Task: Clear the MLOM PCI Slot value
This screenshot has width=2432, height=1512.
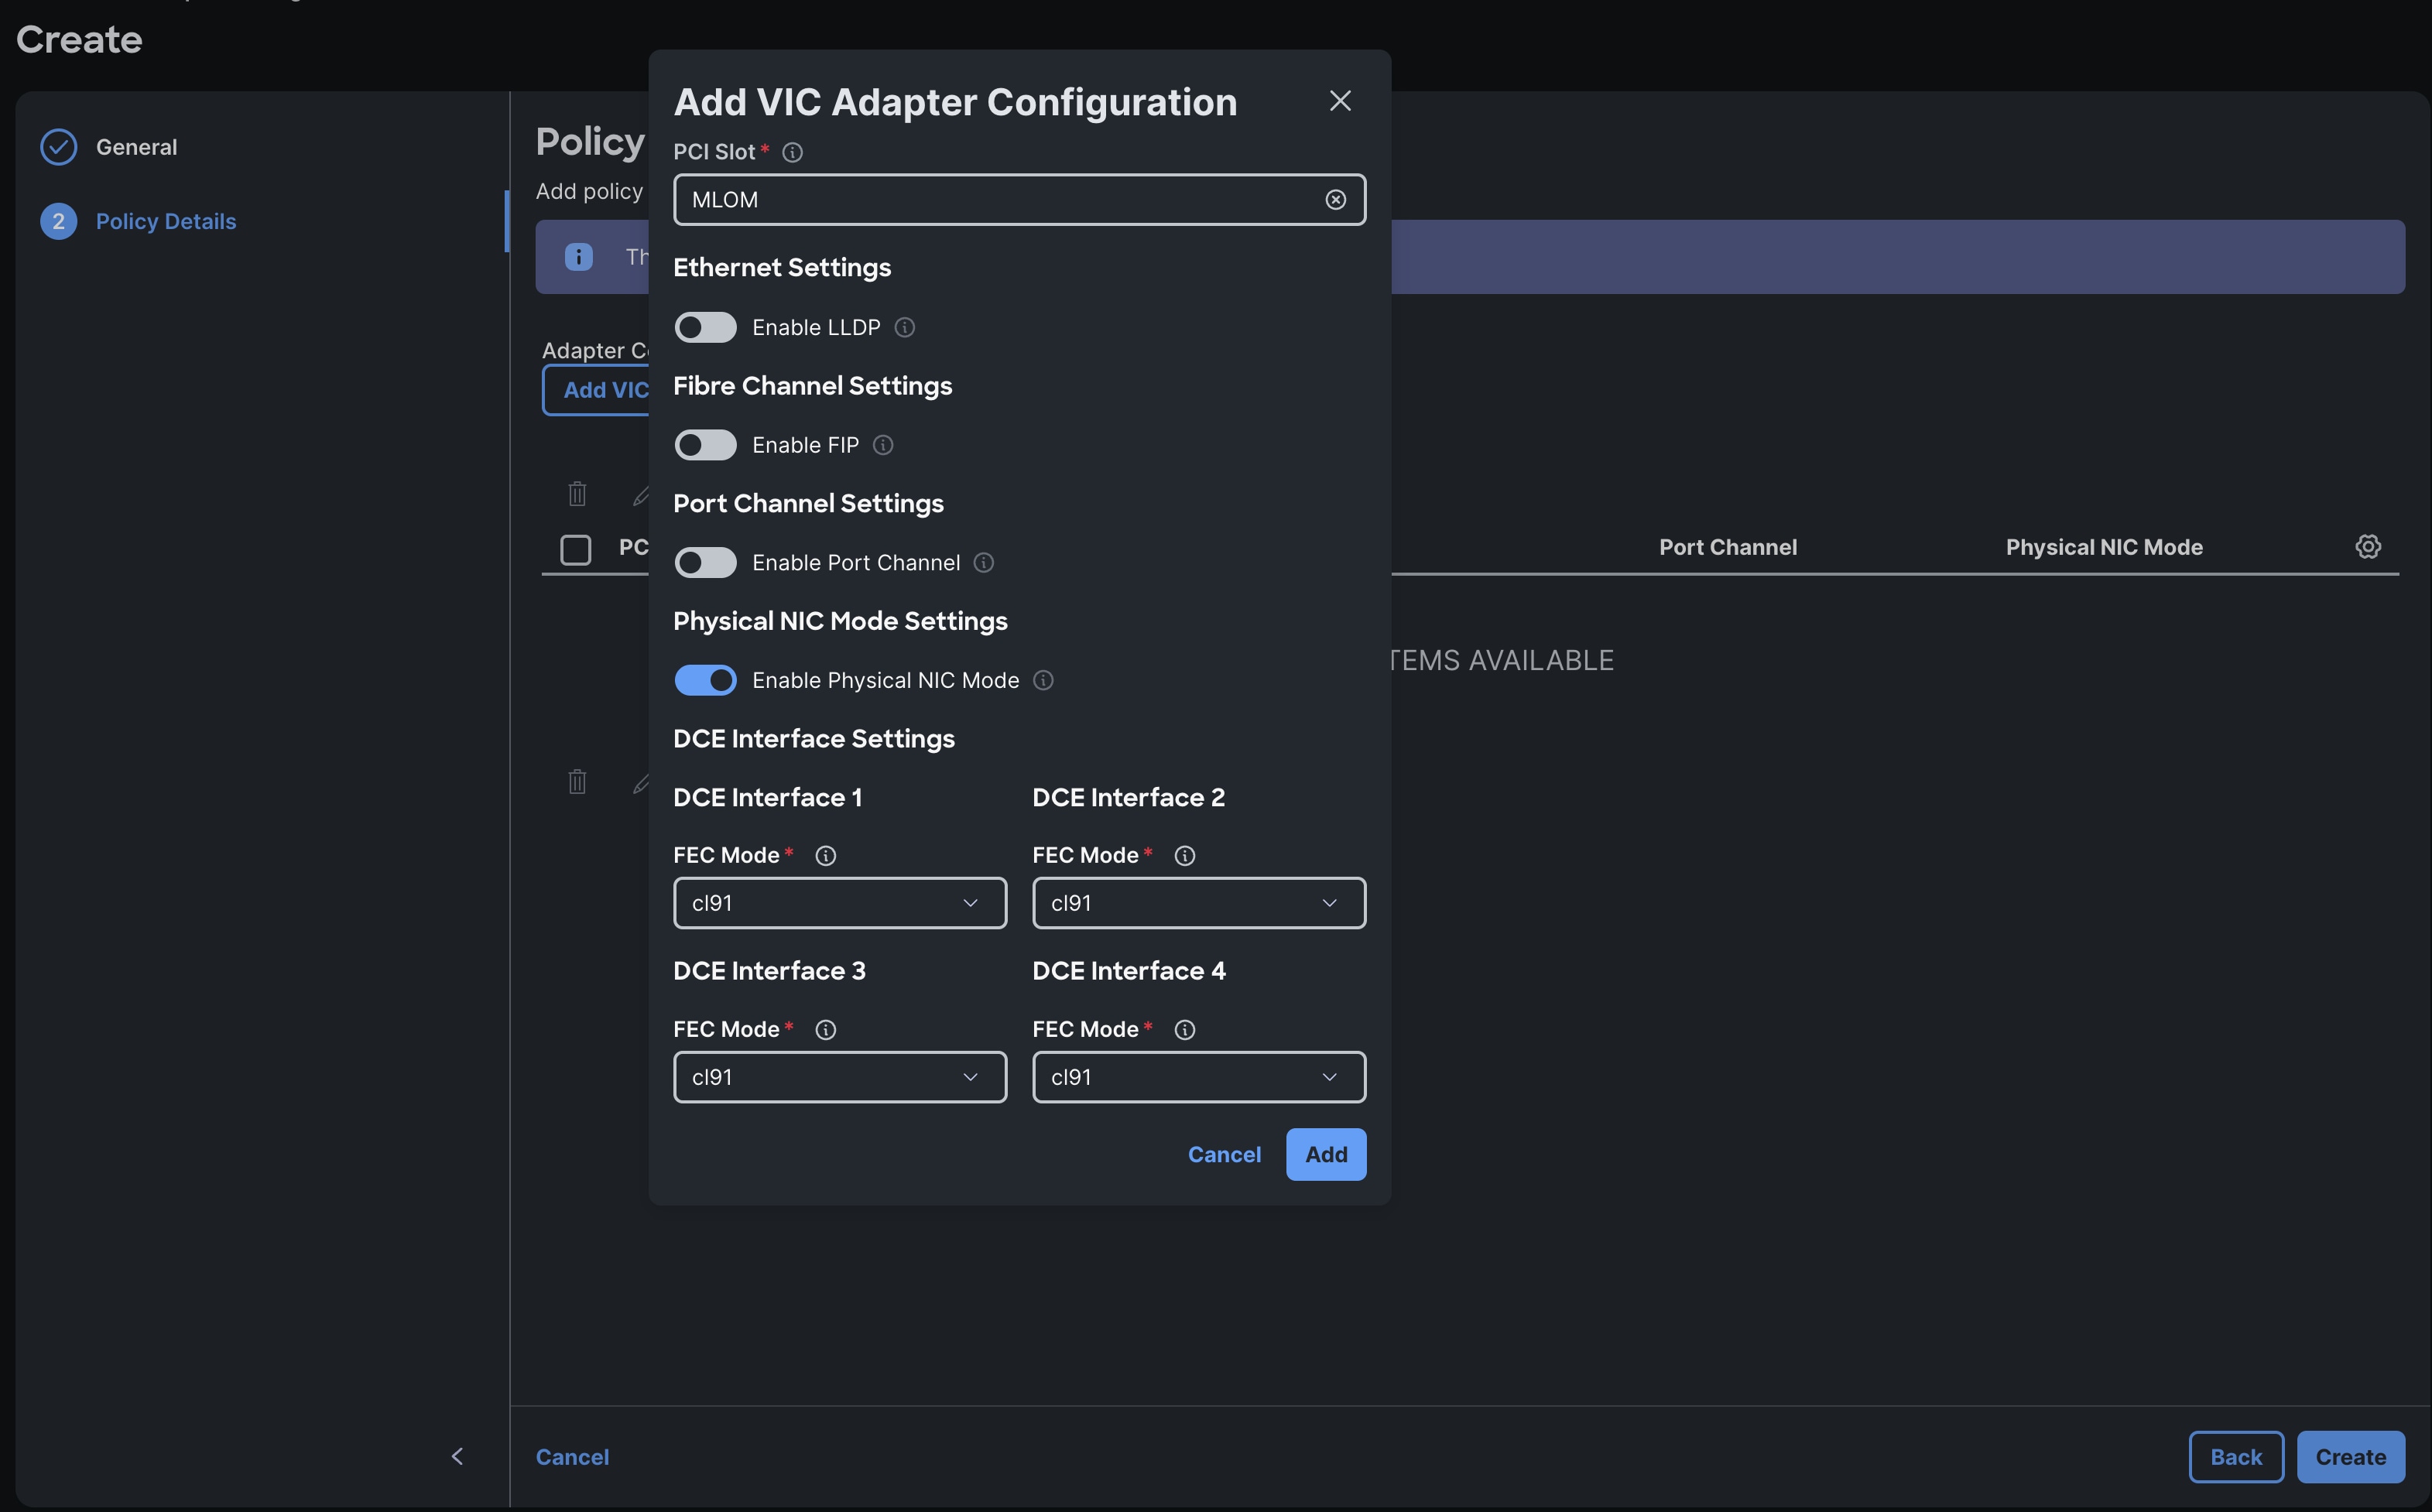Action: (x=1335, y=200)
